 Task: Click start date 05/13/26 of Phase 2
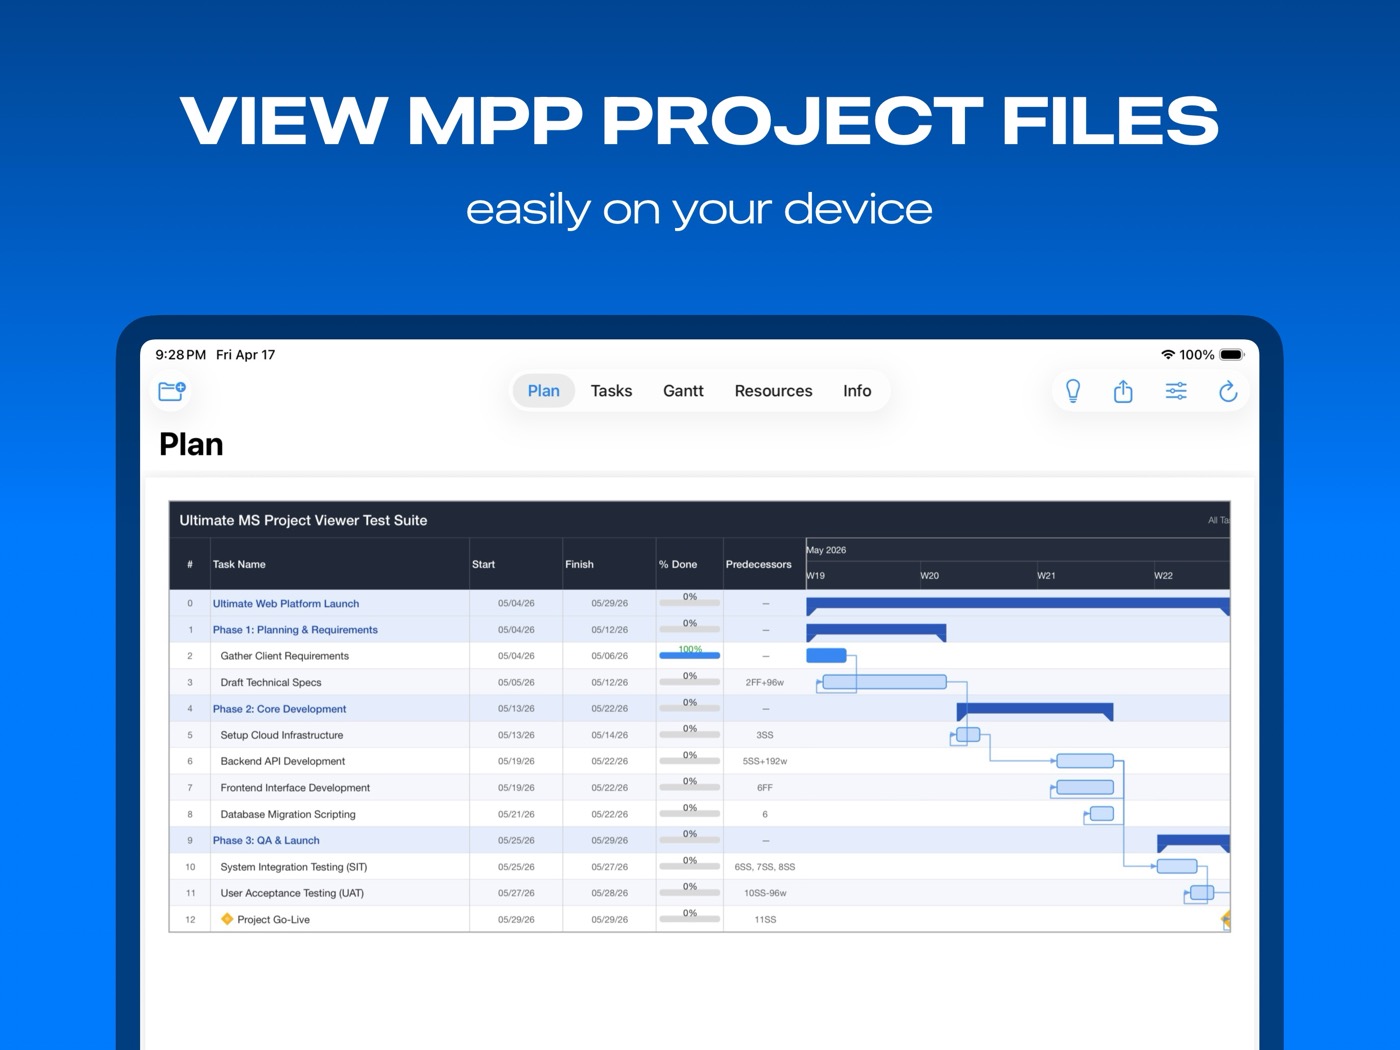point(516,709)
